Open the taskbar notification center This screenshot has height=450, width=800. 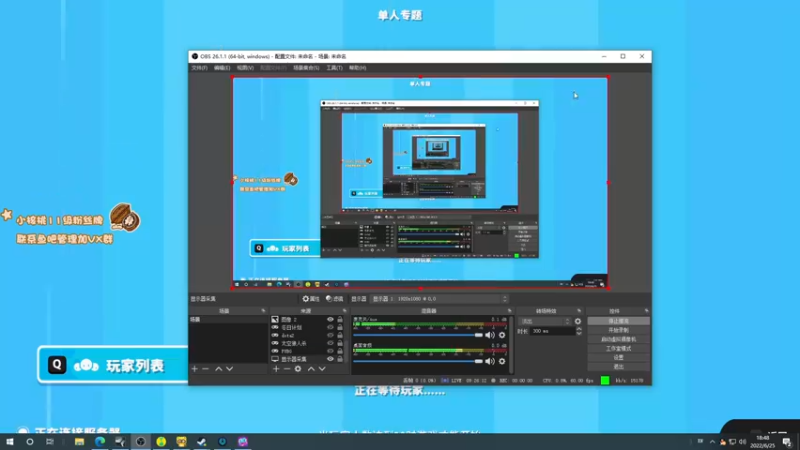point(787,441)
